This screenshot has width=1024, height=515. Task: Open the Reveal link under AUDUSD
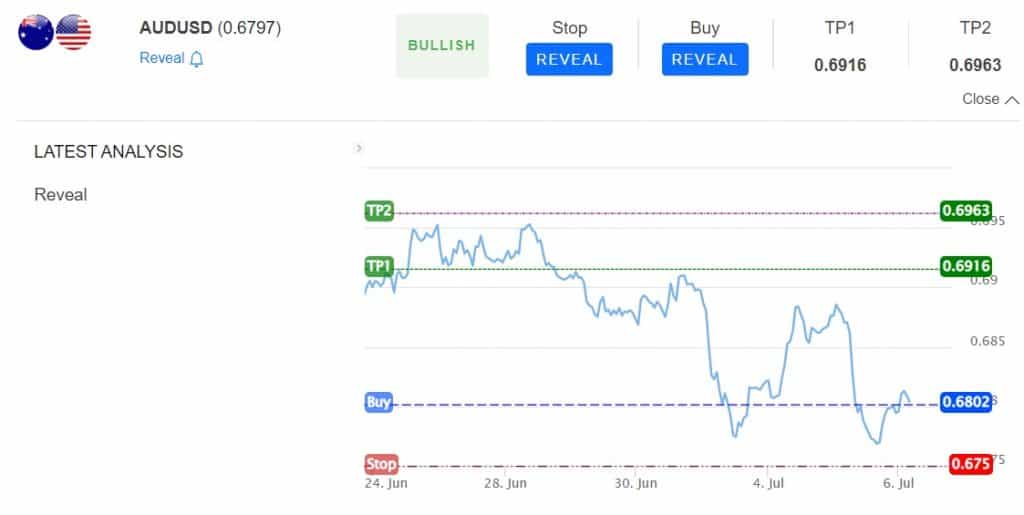[x=162, y=58]
